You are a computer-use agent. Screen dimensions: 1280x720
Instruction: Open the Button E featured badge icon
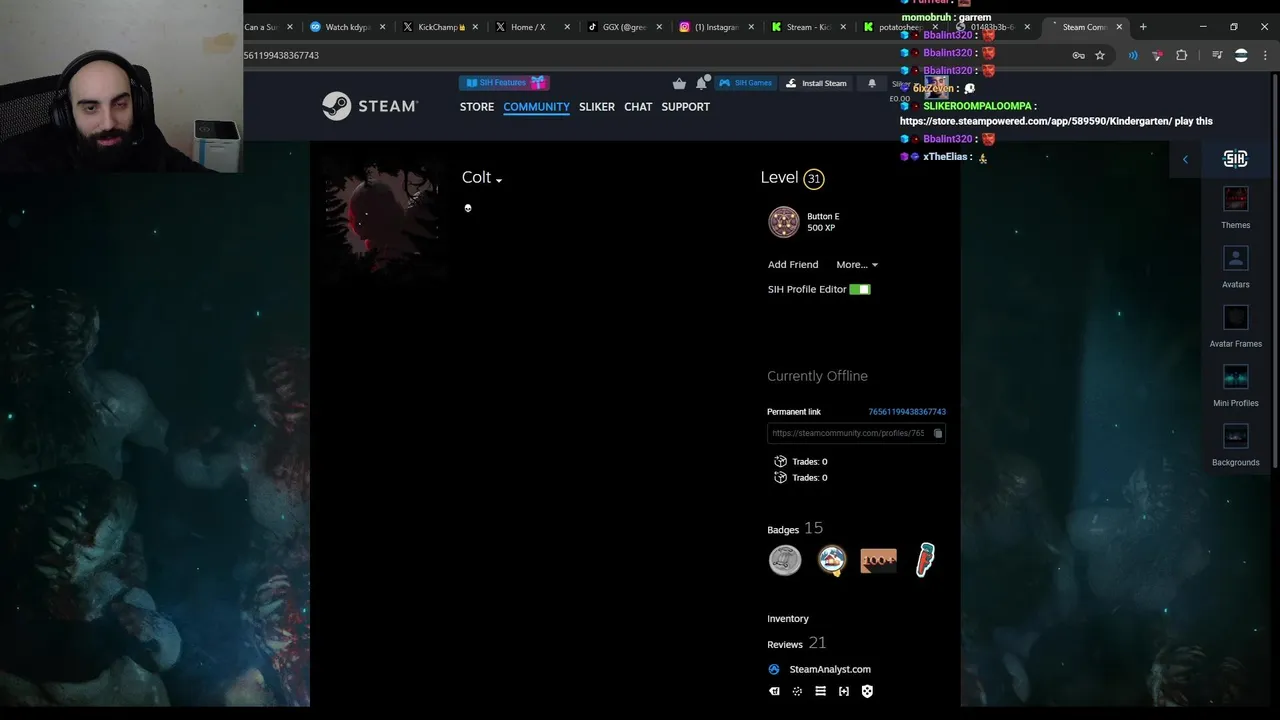pos(784,222)
